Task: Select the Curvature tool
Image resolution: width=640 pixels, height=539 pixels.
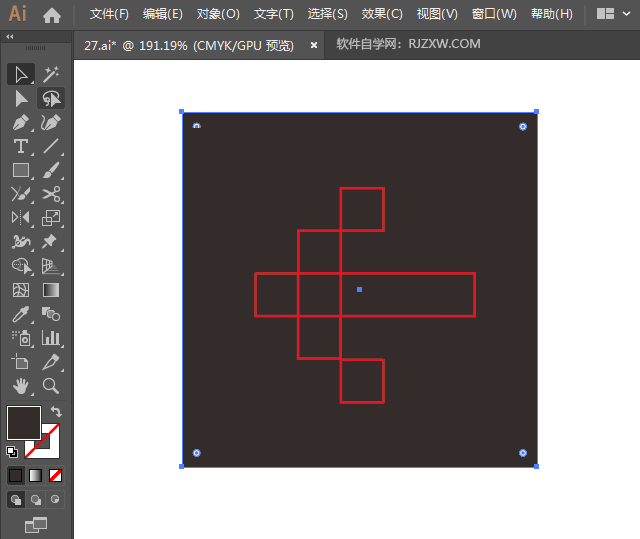Action: [51, 122]
